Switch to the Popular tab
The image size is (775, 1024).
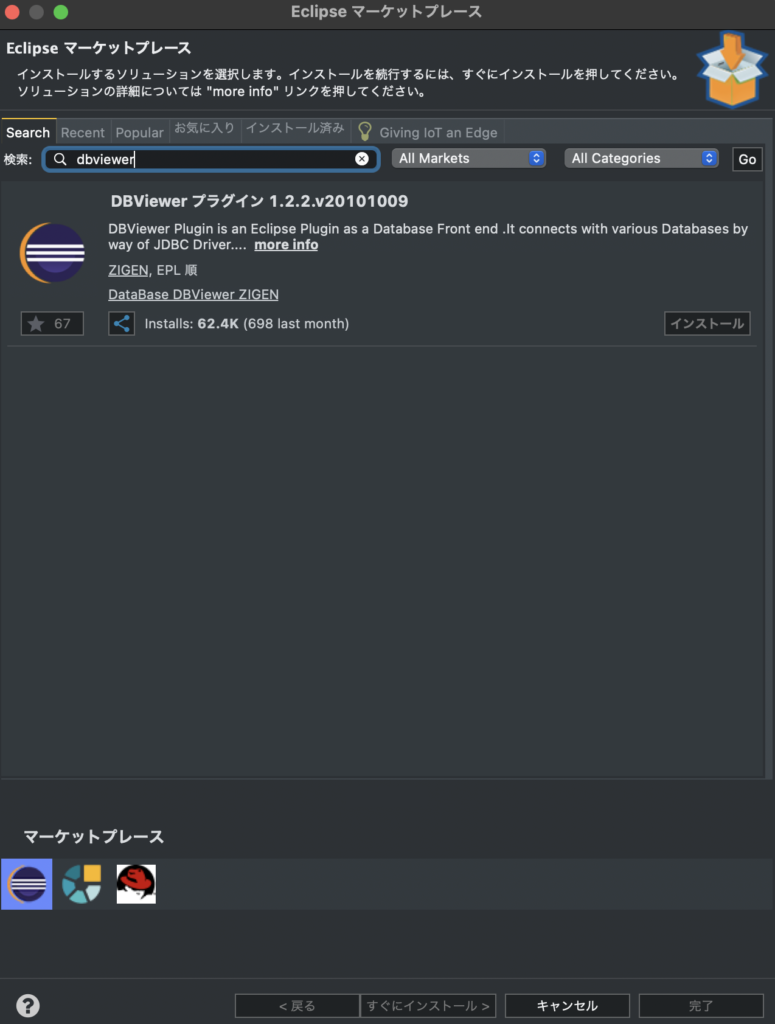139,132
